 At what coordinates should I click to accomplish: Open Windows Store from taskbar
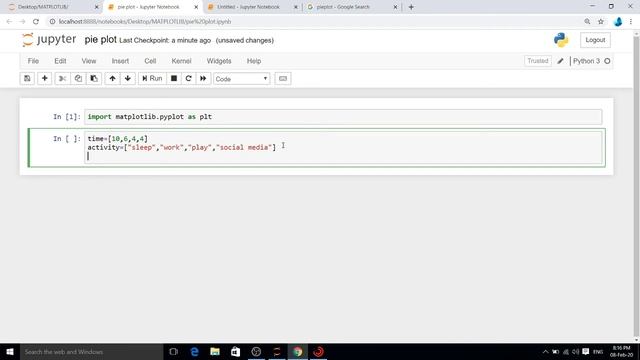236,351
